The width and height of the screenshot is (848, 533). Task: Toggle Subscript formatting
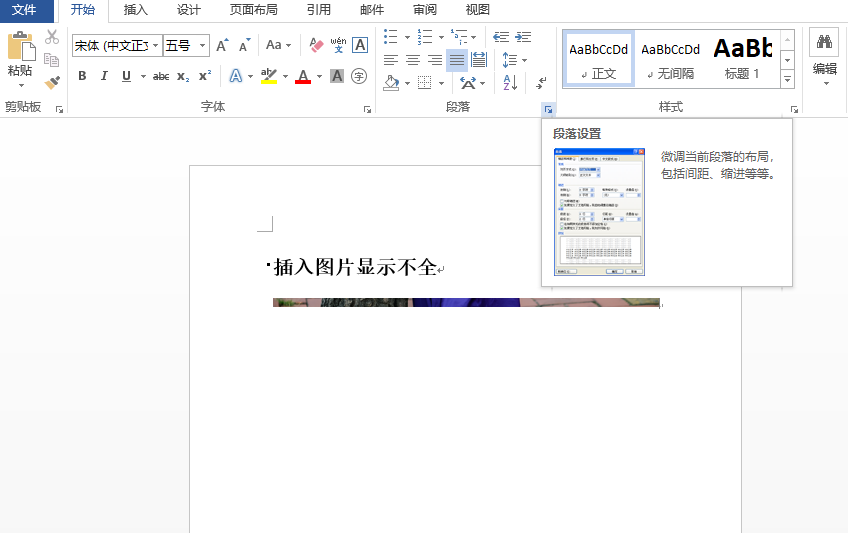(x=183, y=77)
